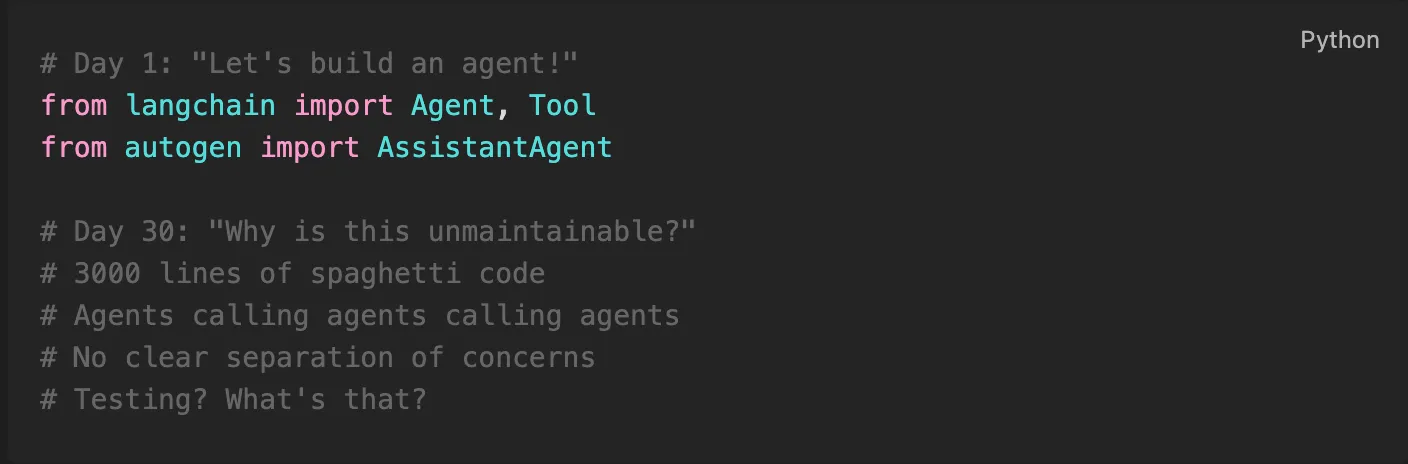
Task: Click the capitalized "Agents" starting the comment
Action: [124, 315]
